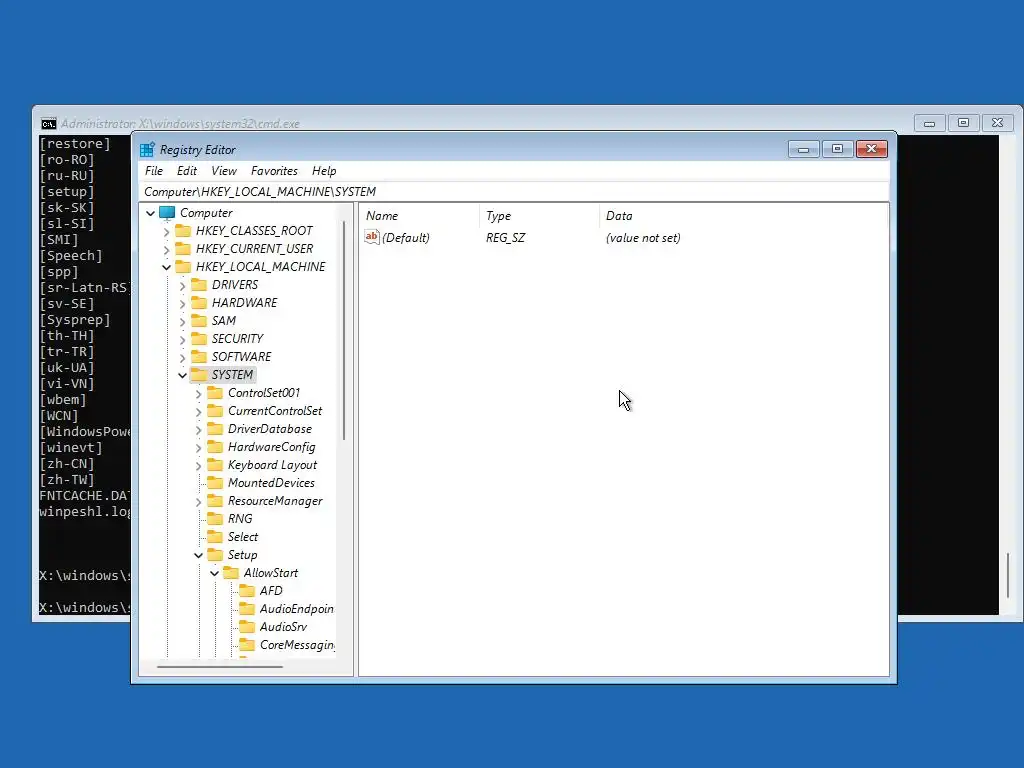Click the REG_SZ type cell

click(x=505, y=238)
